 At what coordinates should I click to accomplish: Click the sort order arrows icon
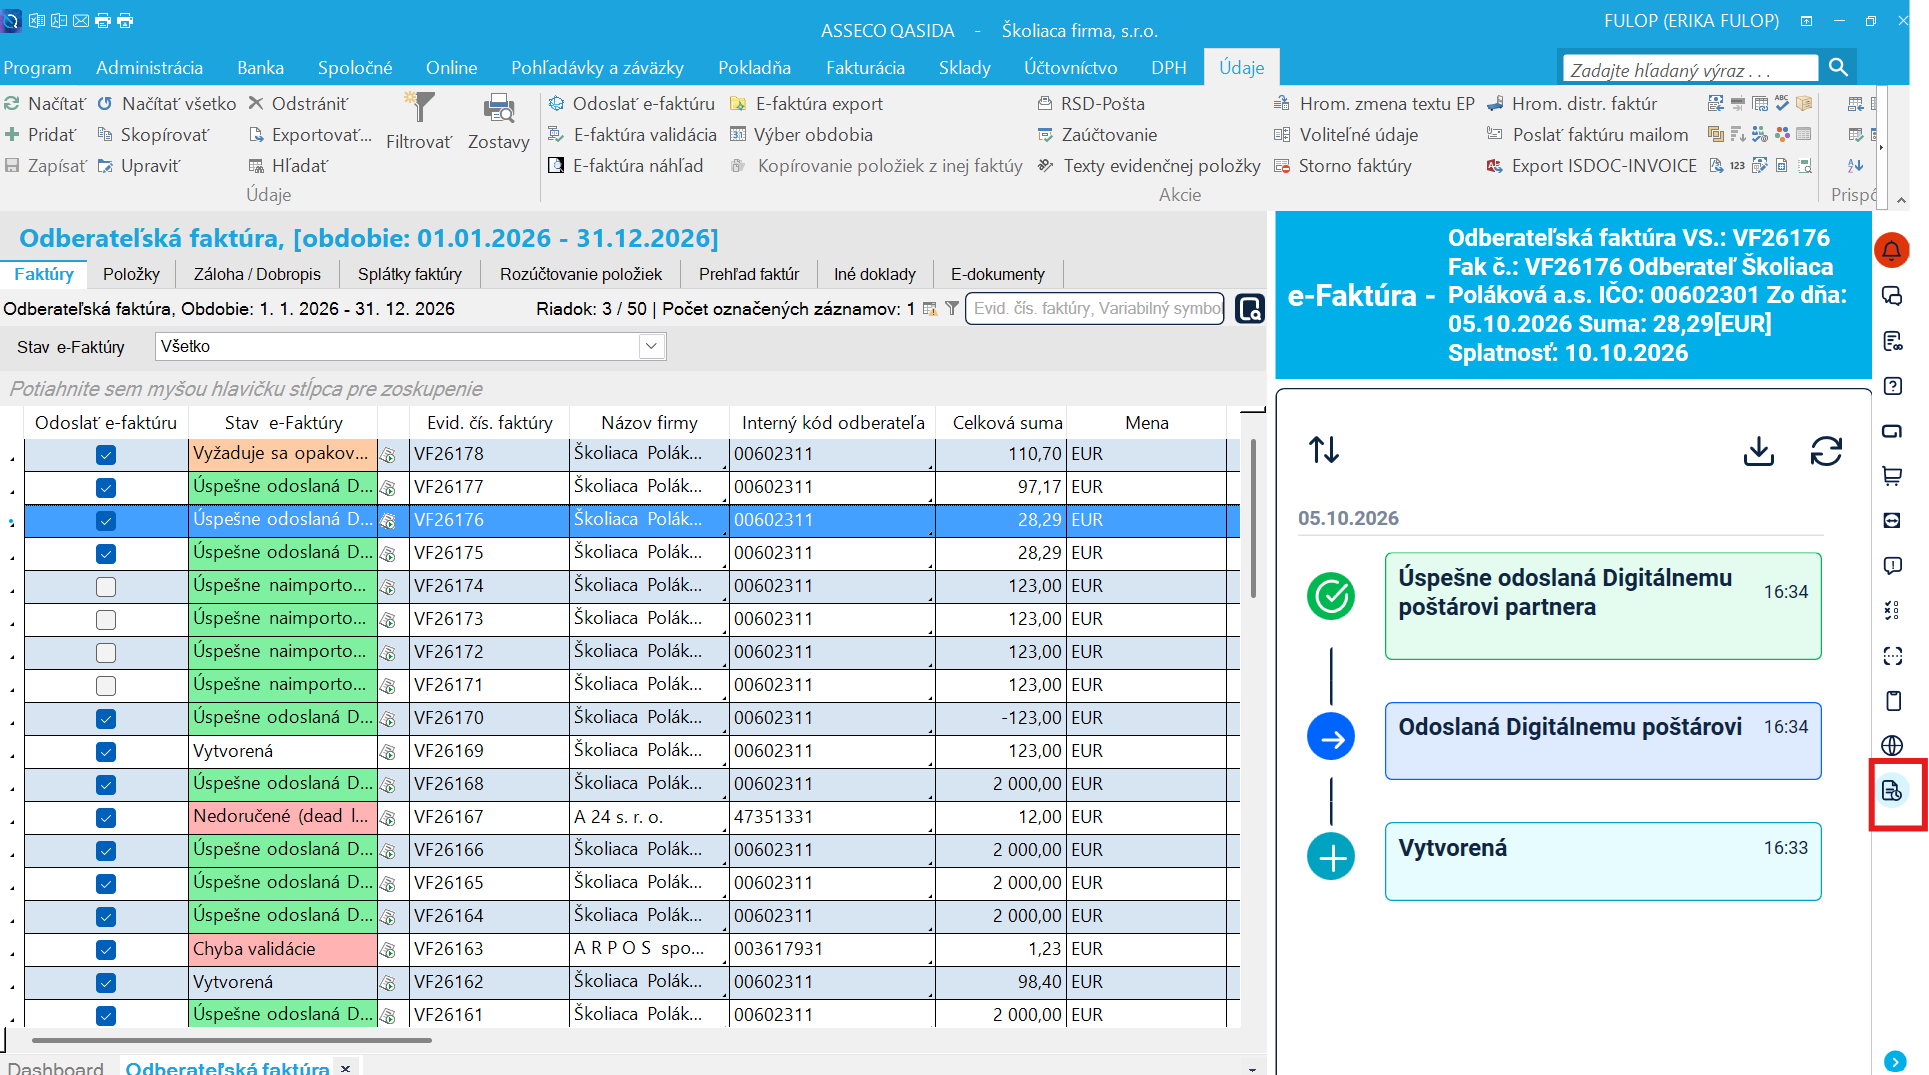pyautogui.click(x=1324, y=450)
